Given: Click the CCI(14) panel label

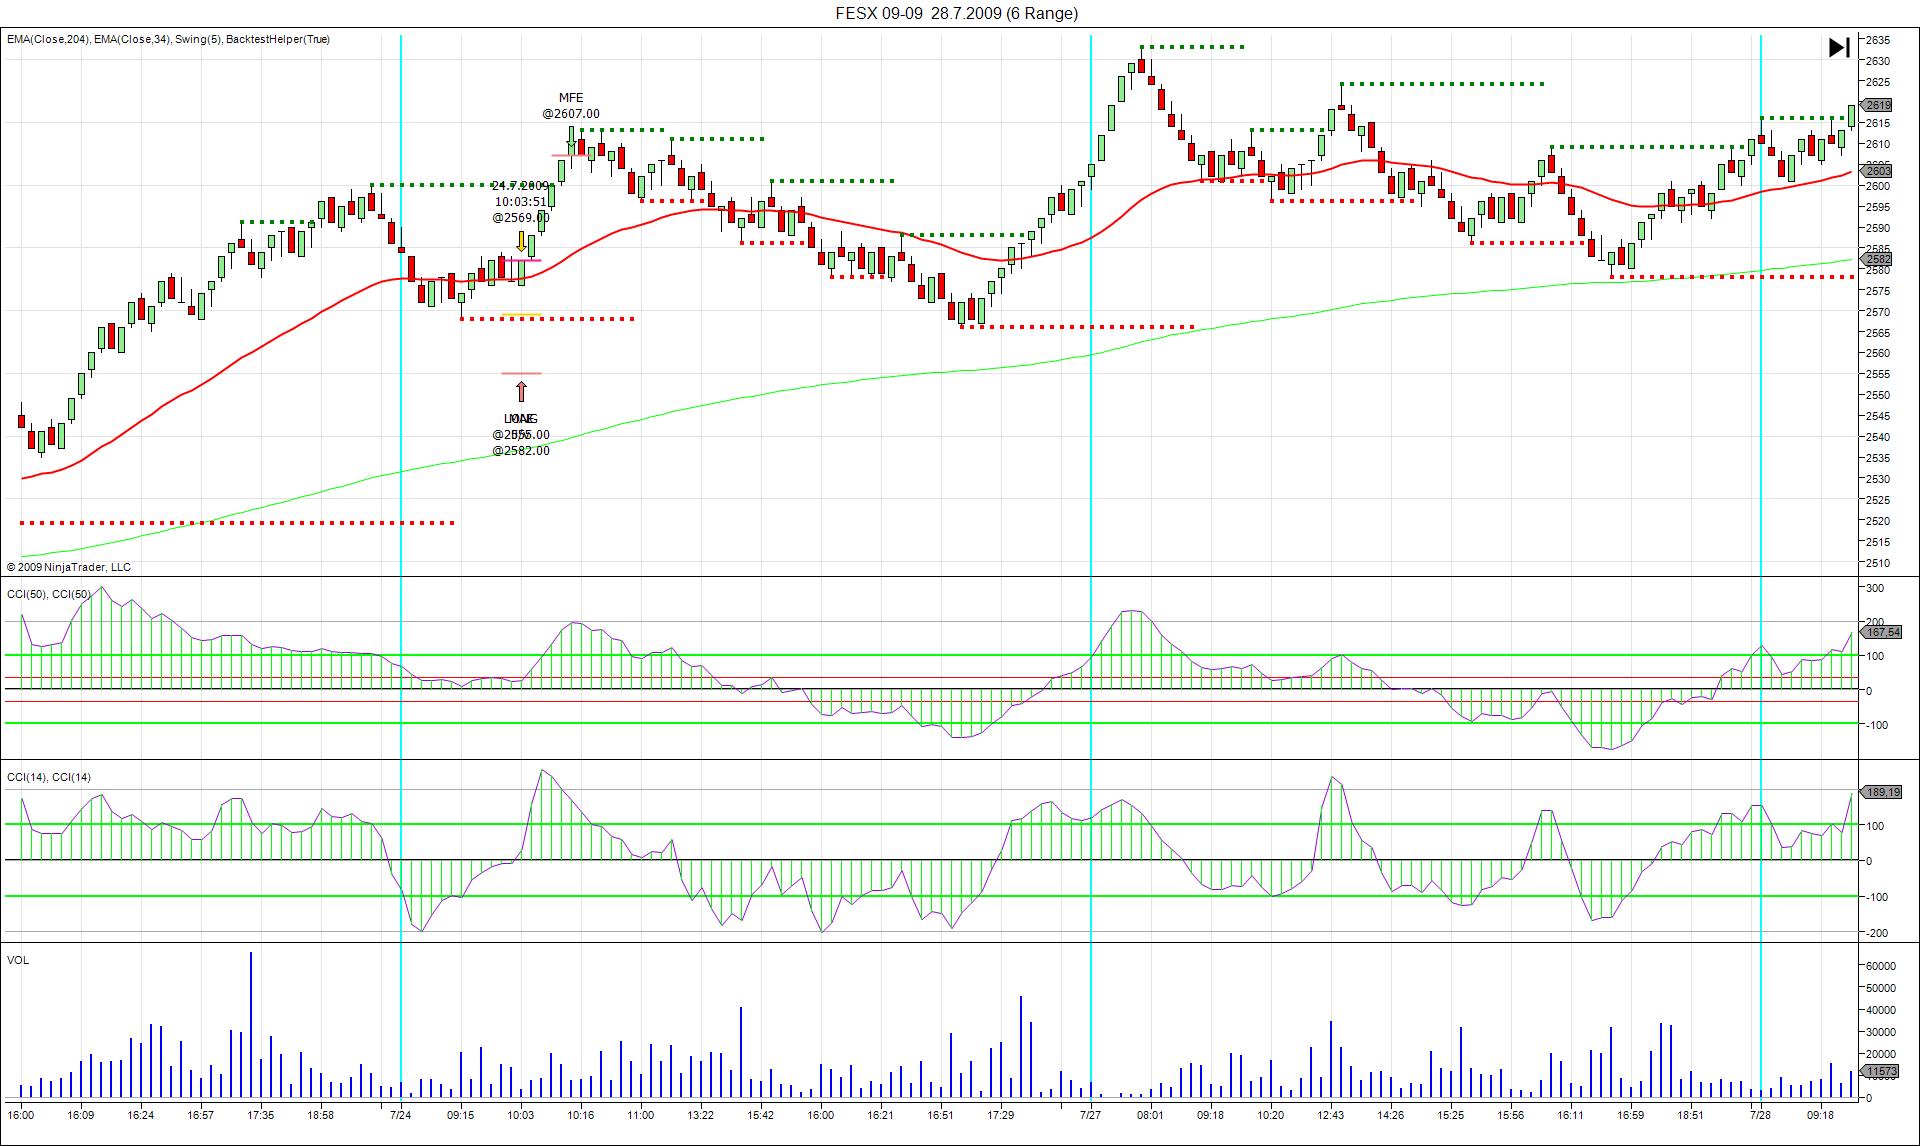Looking at the screenshot, I should [x=48, y=777].
